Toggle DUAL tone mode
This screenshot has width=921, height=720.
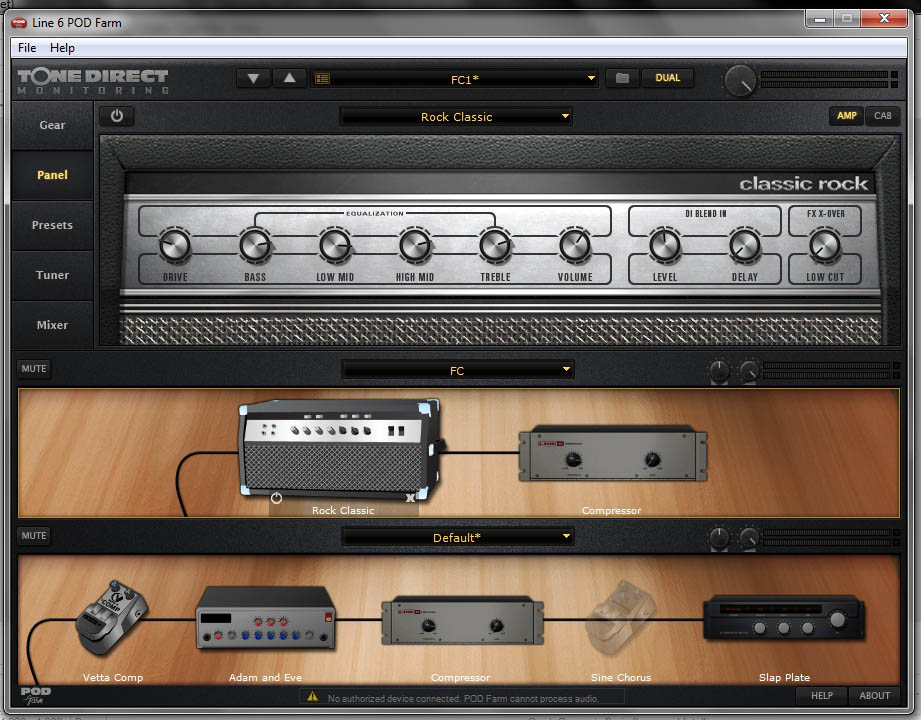(667, 78)
